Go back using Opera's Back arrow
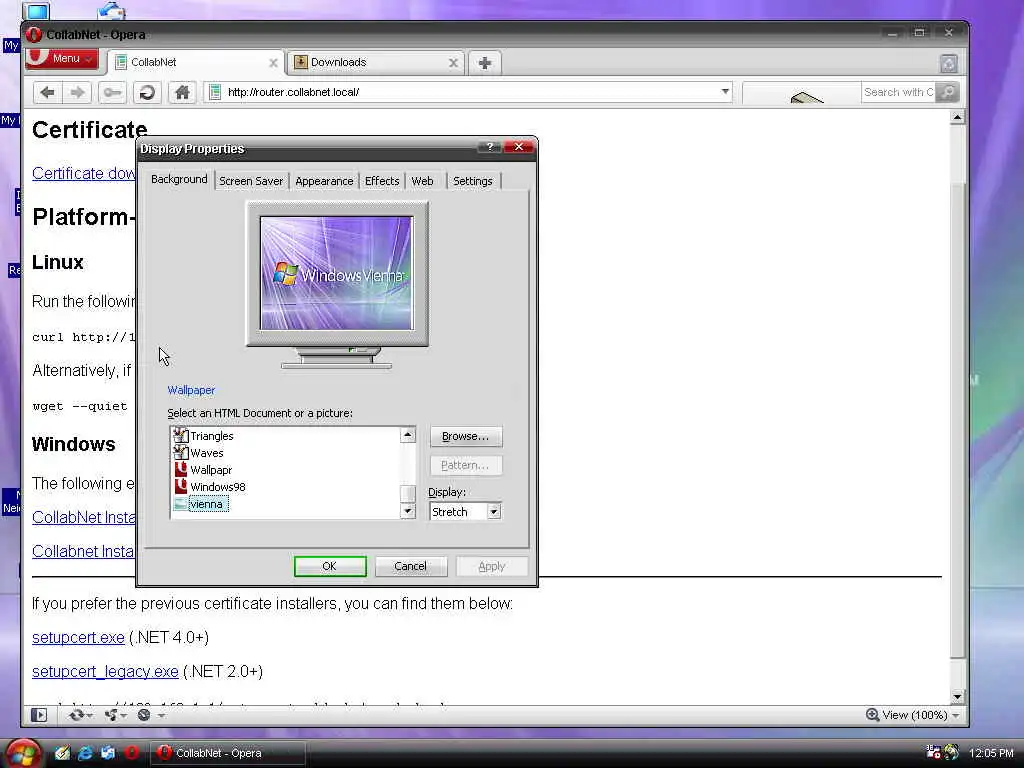 (x=47, y=92)
